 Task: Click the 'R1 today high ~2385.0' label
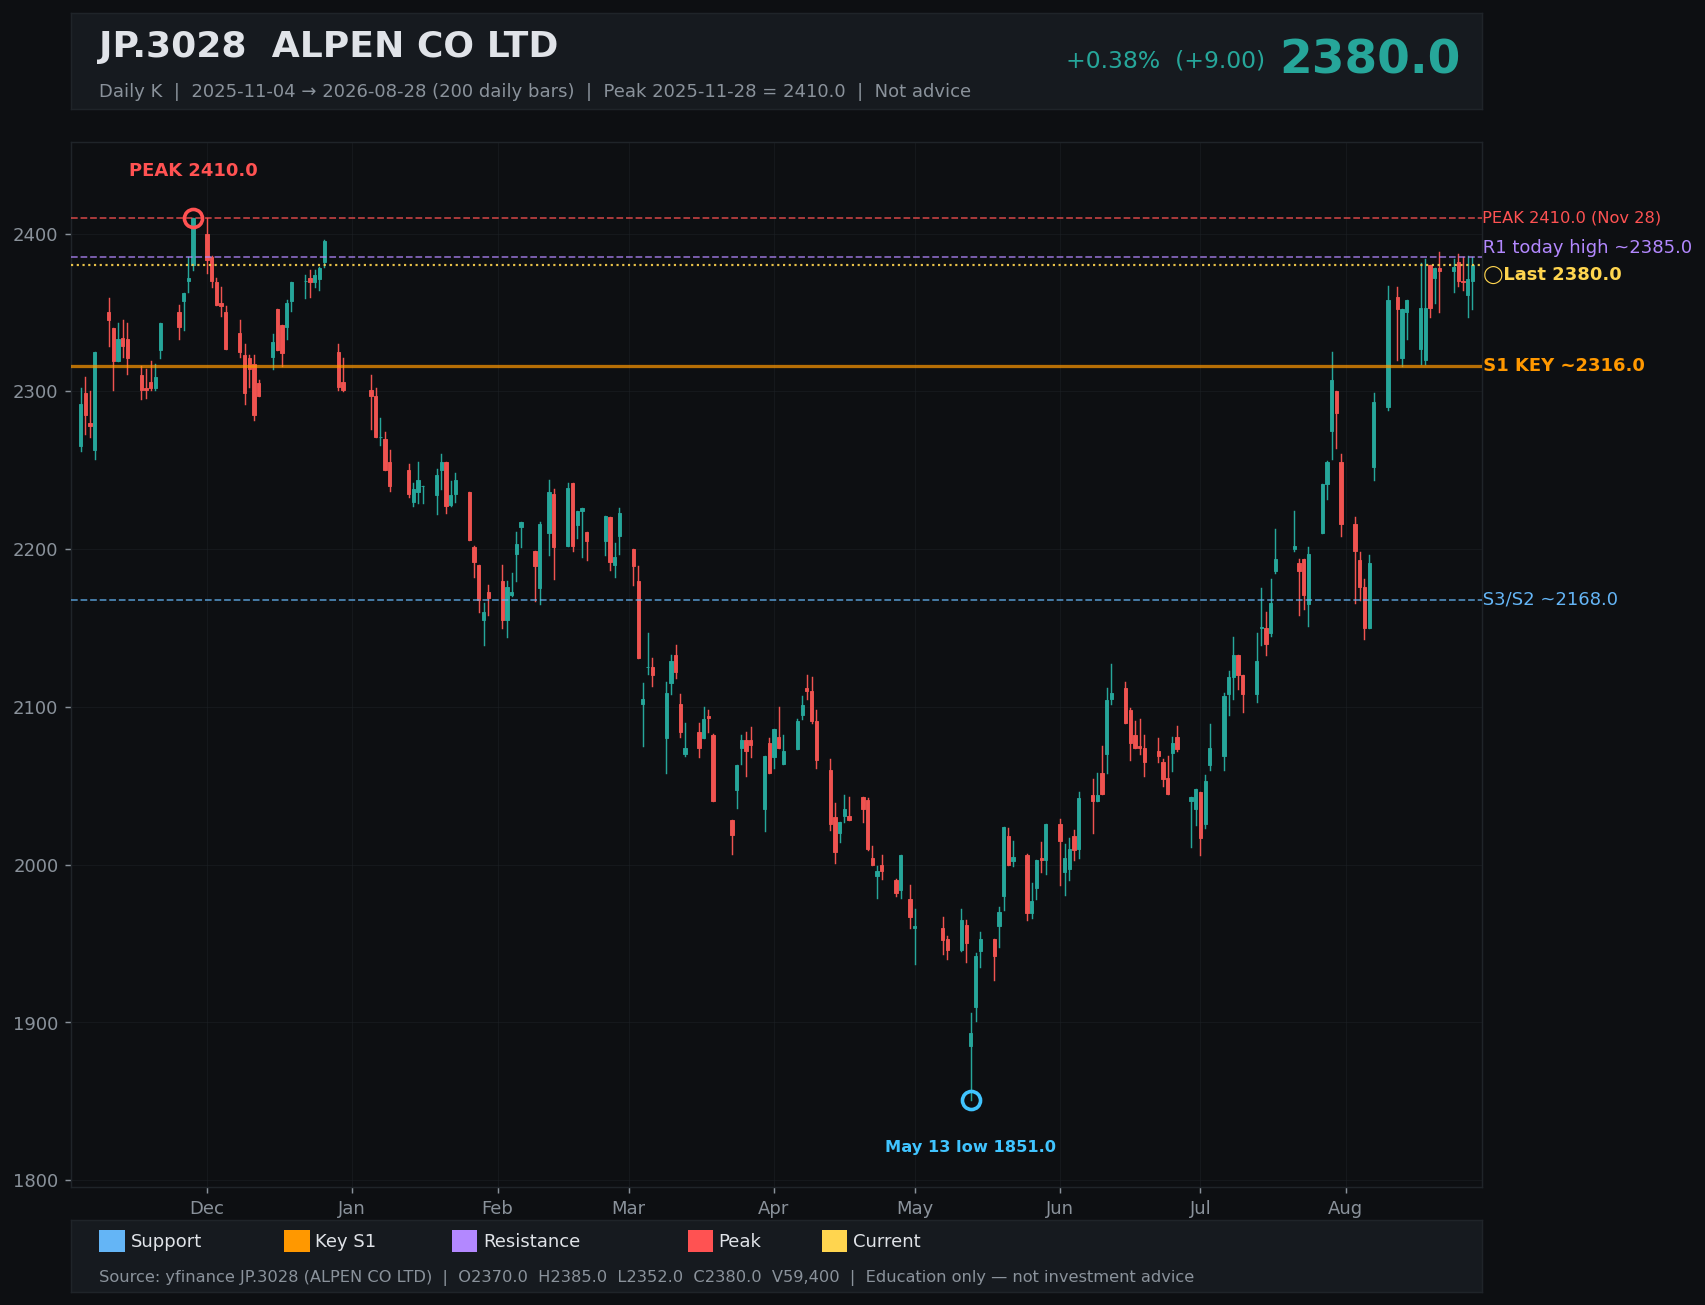1587,247
